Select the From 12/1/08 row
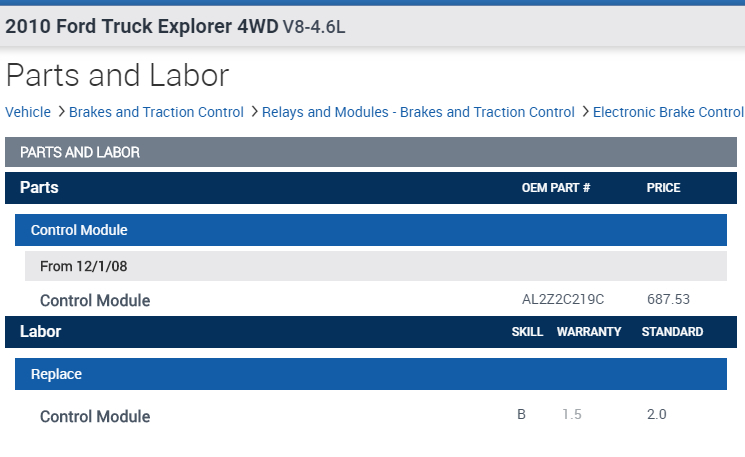This screenshot has width=745, height=457. 370,266
